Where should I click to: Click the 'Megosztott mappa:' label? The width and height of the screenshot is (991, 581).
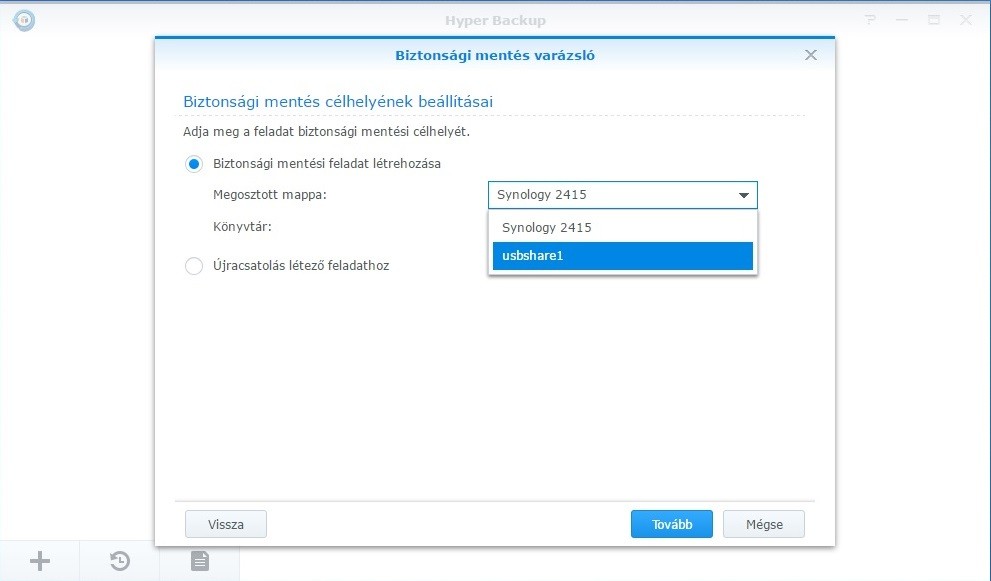coord(270,195)
